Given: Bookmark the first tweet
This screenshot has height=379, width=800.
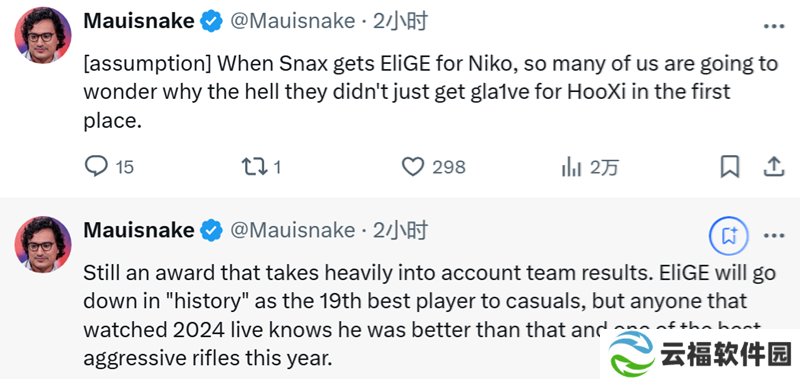Looking at the screenshot, I should click(x=730, y=167).
